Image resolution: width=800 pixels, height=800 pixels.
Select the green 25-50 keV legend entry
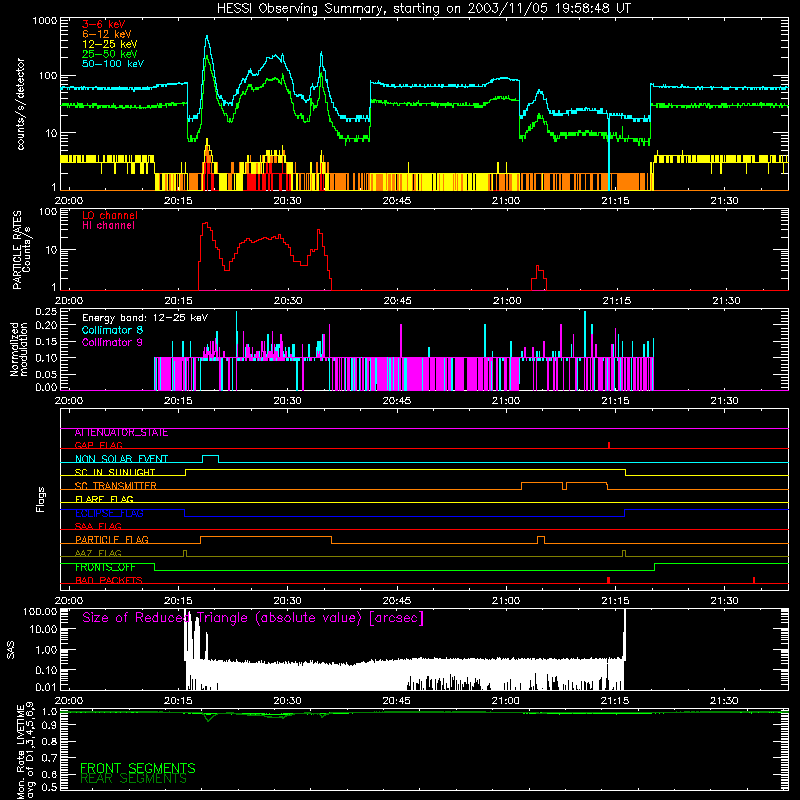tap(110, 54)
